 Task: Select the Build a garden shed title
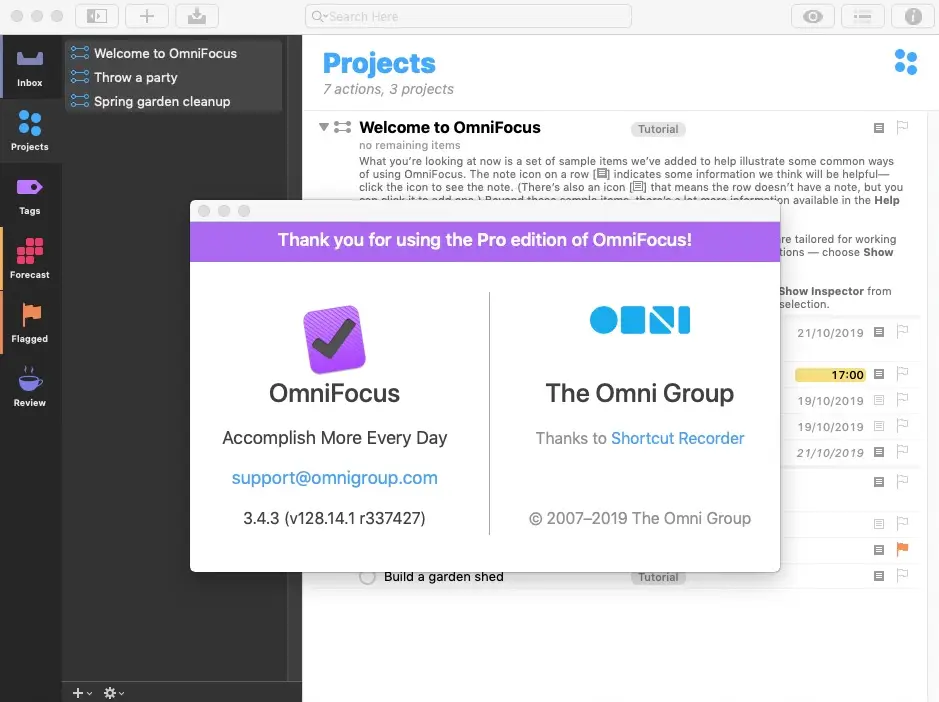(444, 577)
